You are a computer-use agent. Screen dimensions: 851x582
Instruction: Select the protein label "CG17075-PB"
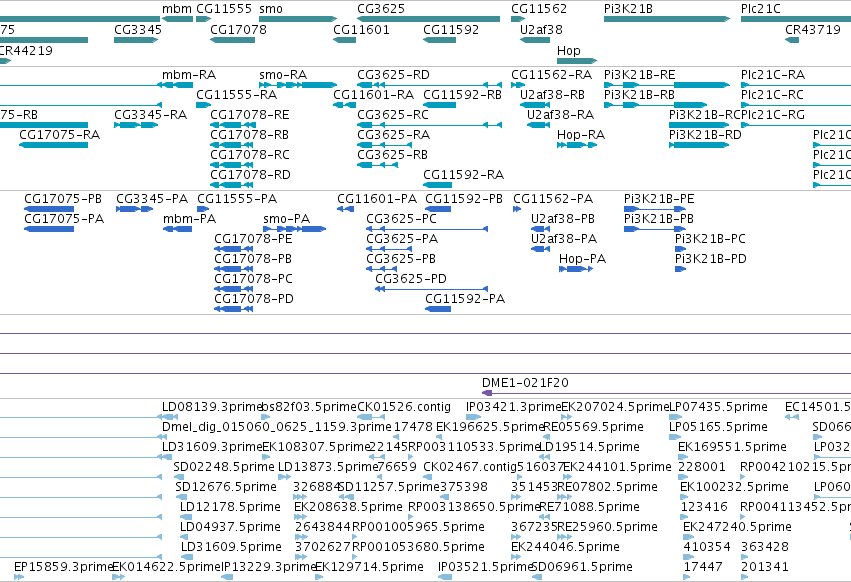click(x=63, y=199)
